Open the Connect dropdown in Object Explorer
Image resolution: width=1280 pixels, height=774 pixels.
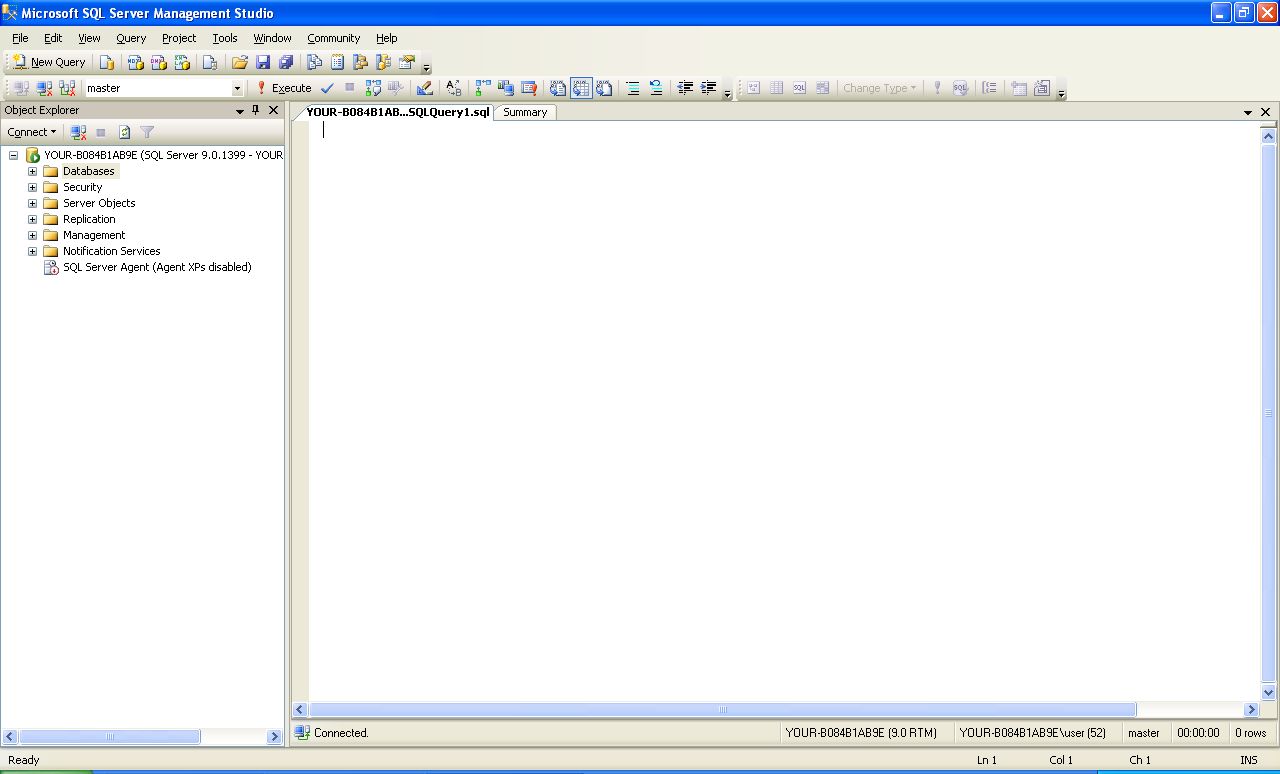32,132
